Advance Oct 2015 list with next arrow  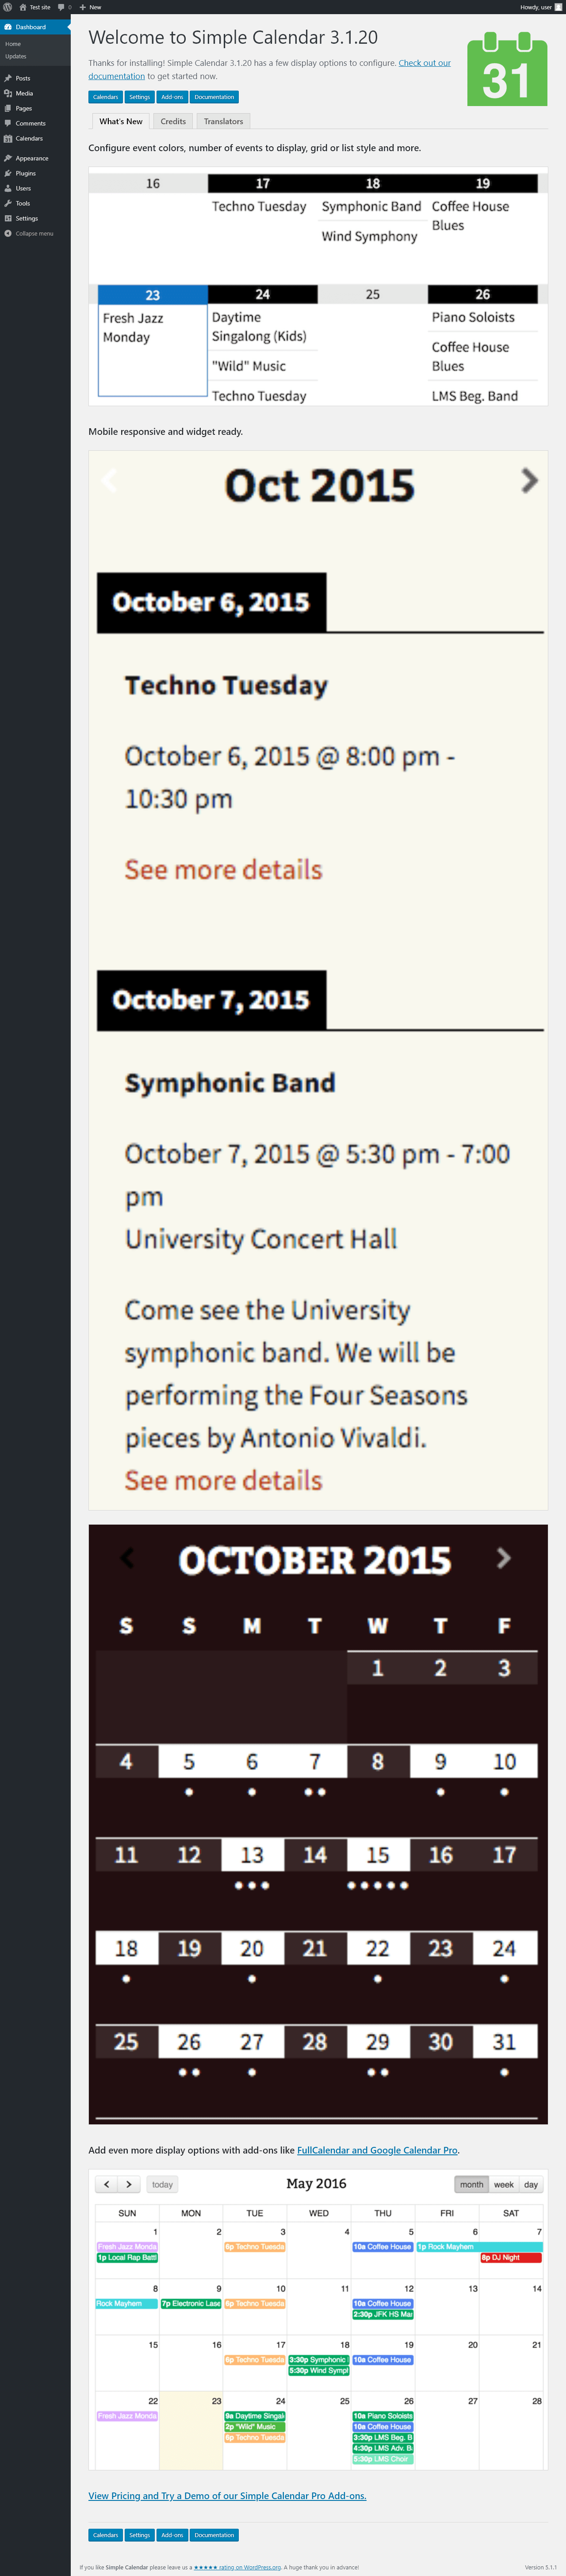tap(530, 481)
